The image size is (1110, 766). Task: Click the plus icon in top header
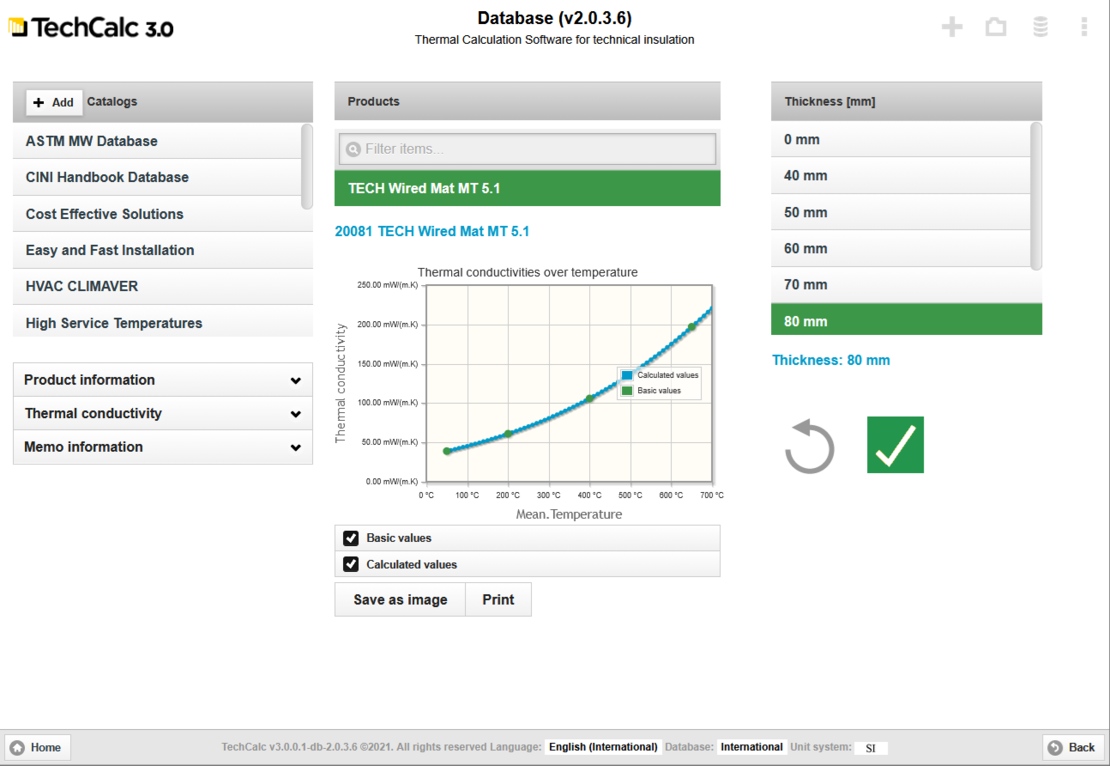(x=951, y=28)
